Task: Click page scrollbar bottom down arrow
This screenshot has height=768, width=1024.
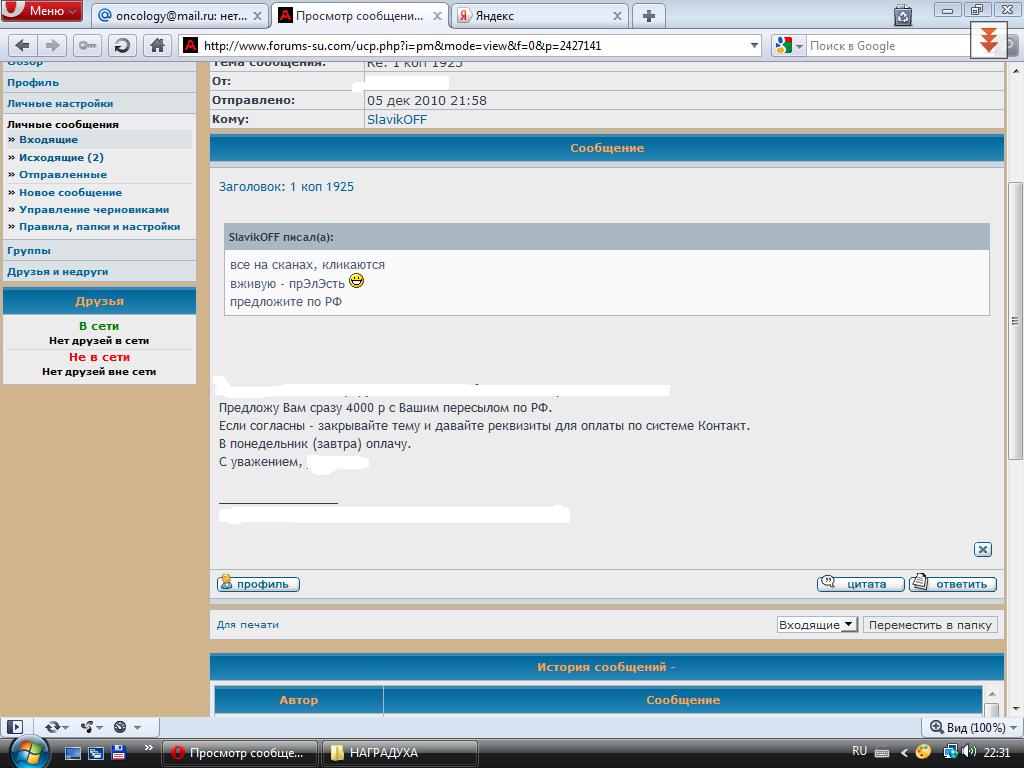Action: click(x=1016, y=708)
